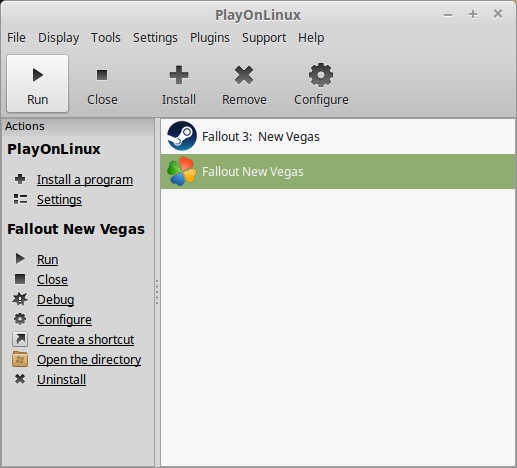Screen dimensions: 517x468
Task: Click the Remove X icon in the toolbar
Action: 244,75
